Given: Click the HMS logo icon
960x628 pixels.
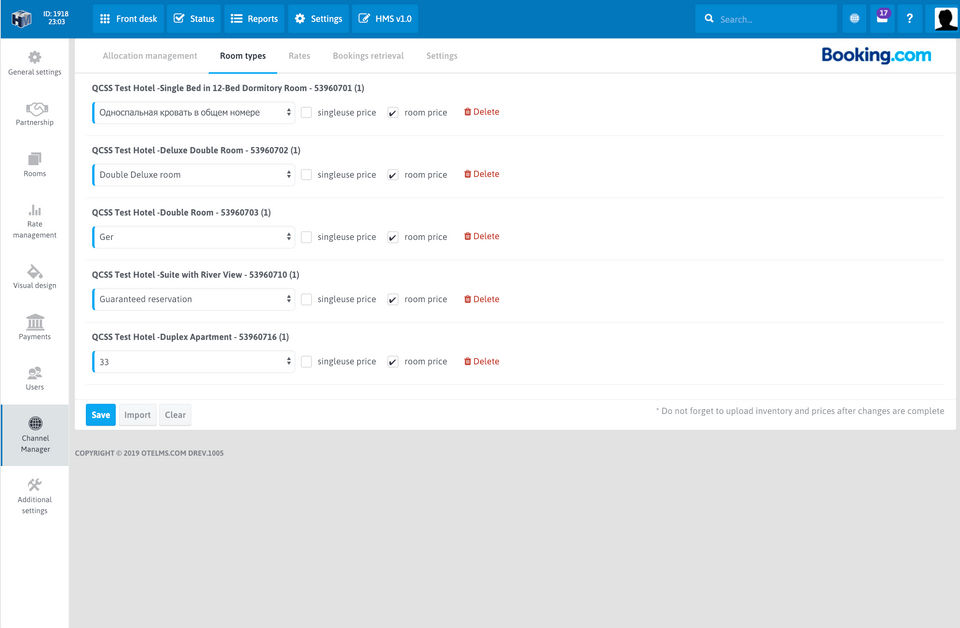Looking at the screenshot, I should (x=21, y=18).
